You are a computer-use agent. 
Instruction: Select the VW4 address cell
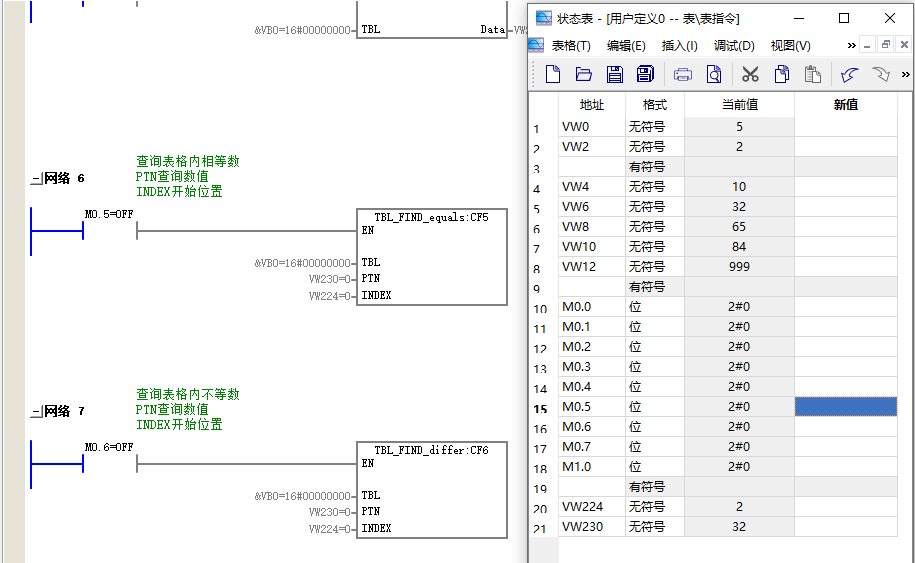[592, 187]
